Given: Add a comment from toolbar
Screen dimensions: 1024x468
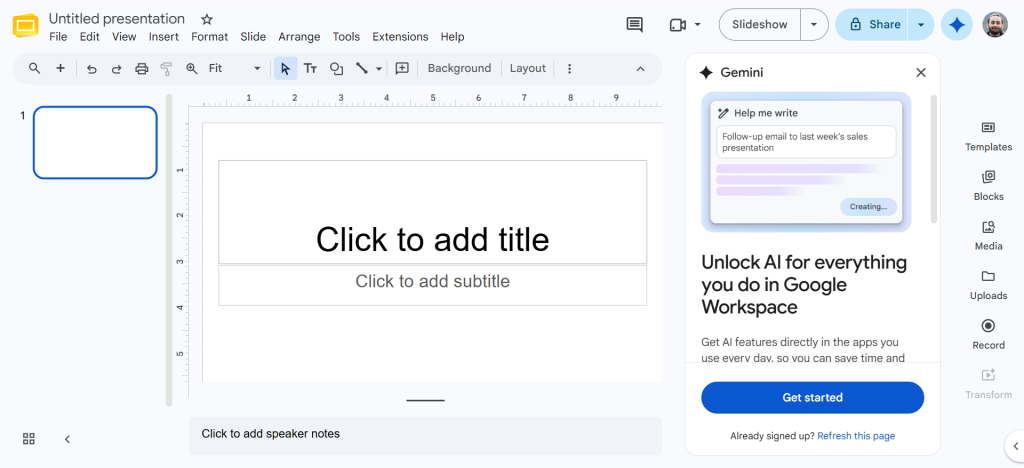Looking at the screenshot, I should tap(402, 68).
